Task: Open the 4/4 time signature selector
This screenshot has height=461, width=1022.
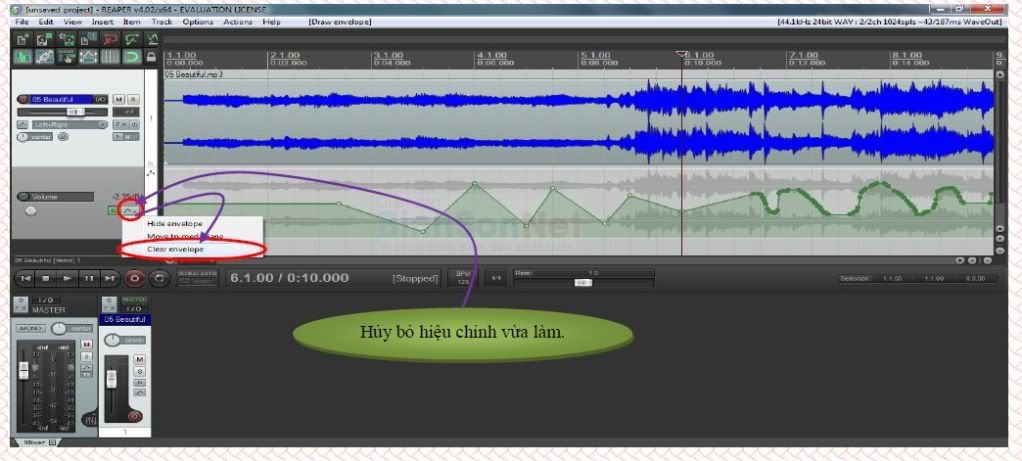Action: [494, 277]
